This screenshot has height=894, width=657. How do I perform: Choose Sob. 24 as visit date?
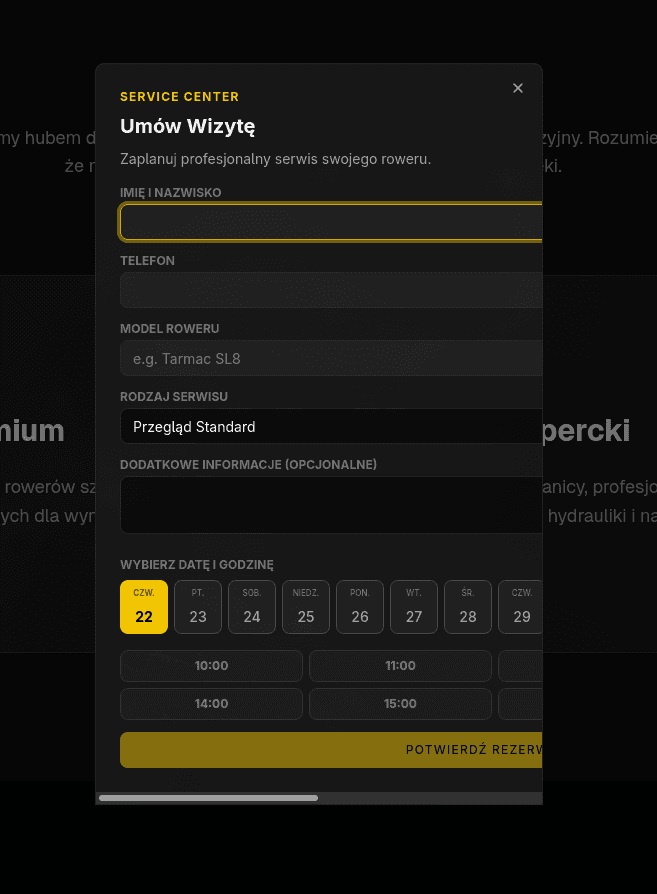252,607
